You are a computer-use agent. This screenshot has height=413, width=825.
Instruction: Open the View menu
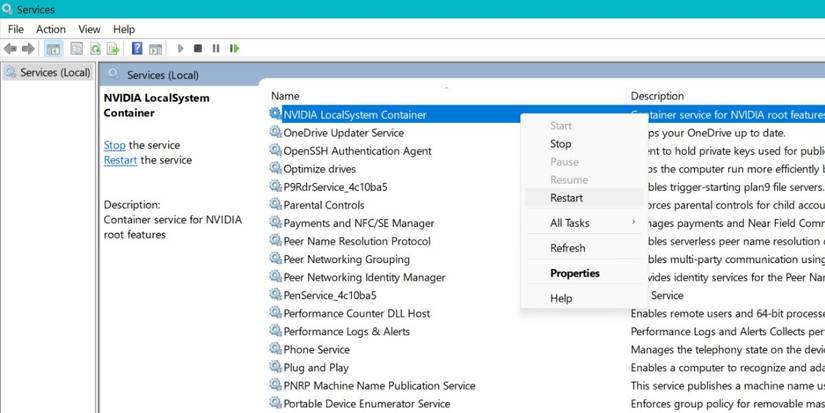pos(89,29)
